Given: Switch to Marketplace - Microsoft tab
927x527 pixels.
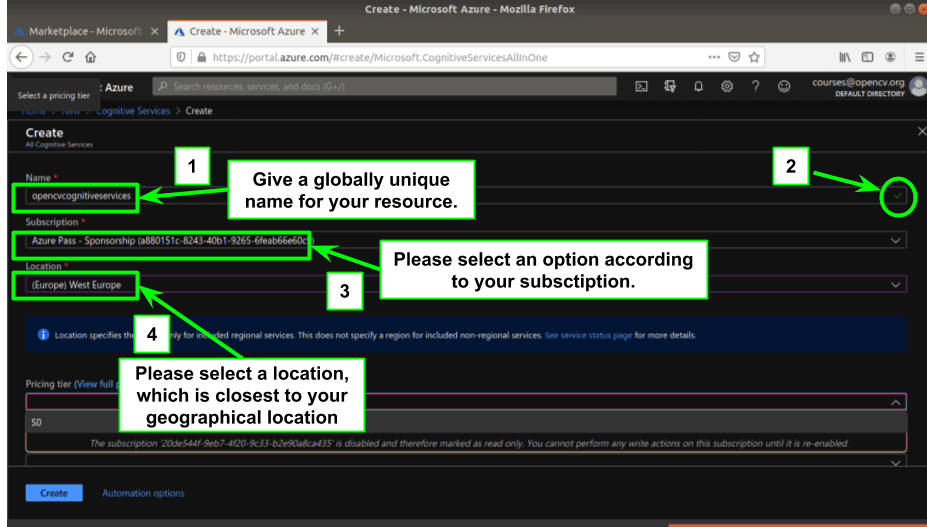Looking at the screenshot, I should point(85,31).
